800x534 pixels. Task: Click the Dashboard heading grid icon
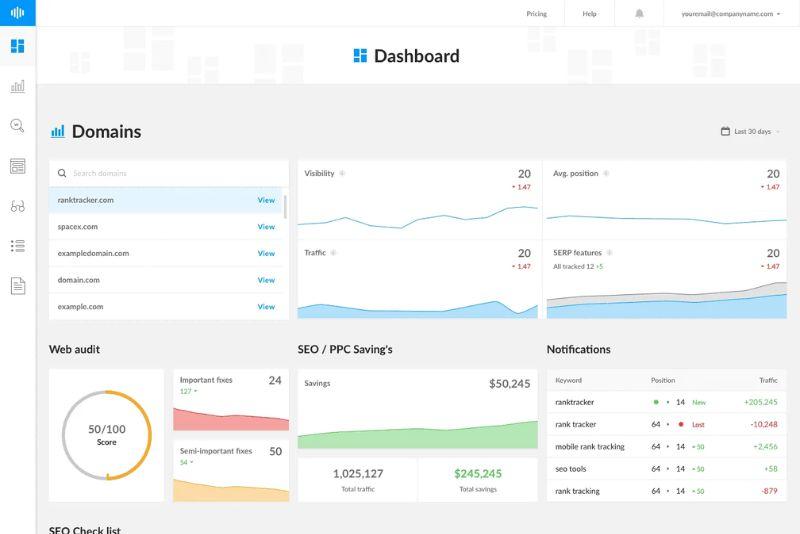tap(360, 56)
